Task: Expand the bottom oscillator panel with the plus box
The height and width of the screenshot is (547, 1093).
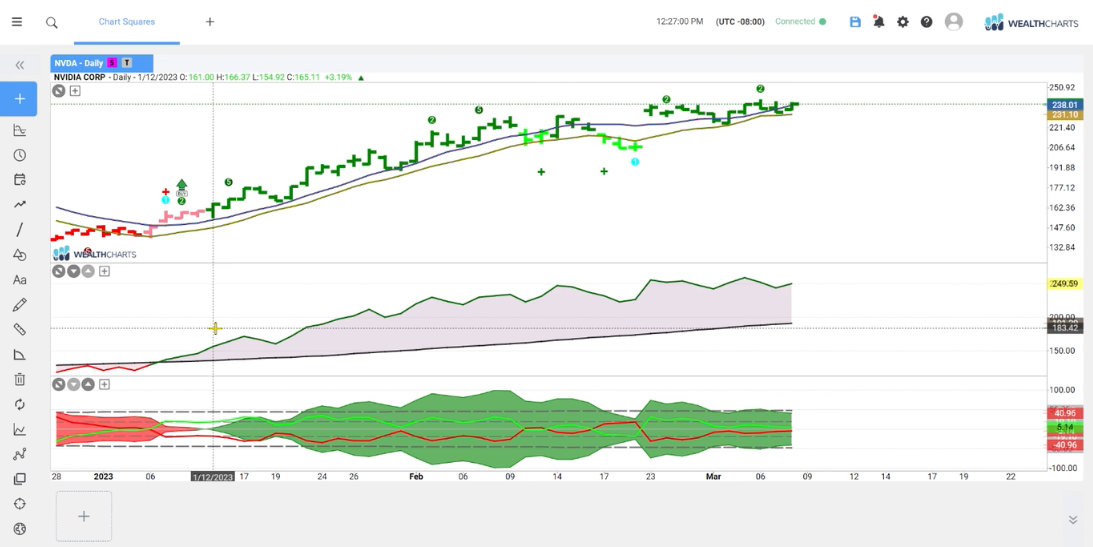Action: 104,384
